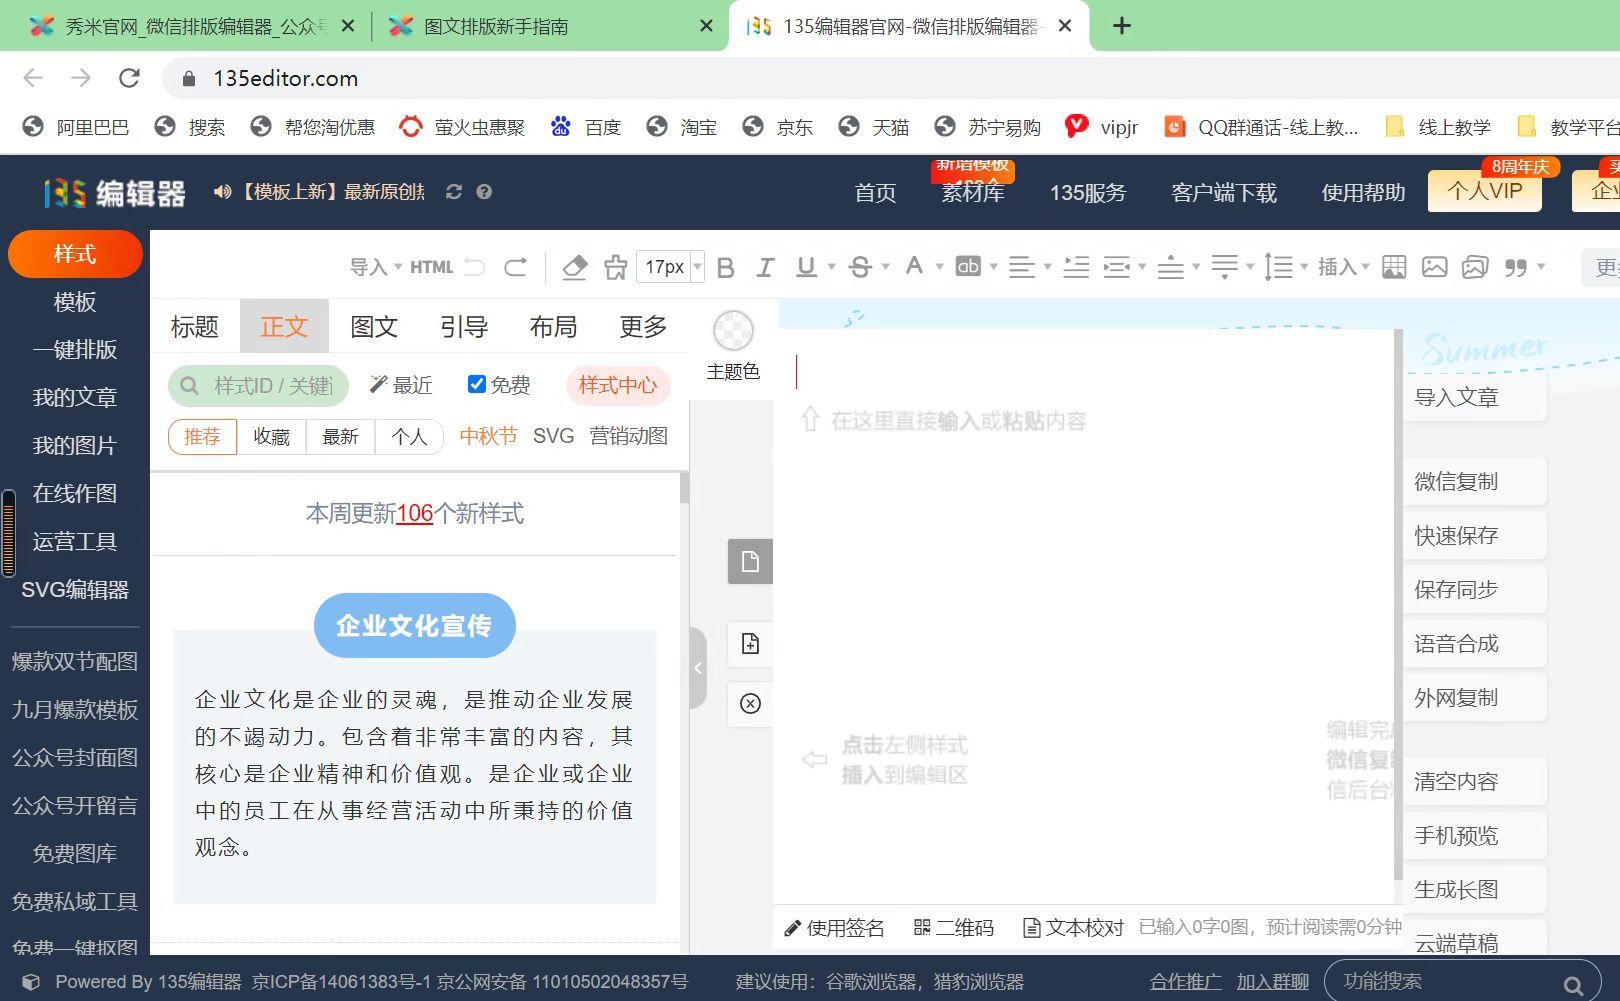
Task: Click the clear formatting eraser icon
Action: (574, 266)
